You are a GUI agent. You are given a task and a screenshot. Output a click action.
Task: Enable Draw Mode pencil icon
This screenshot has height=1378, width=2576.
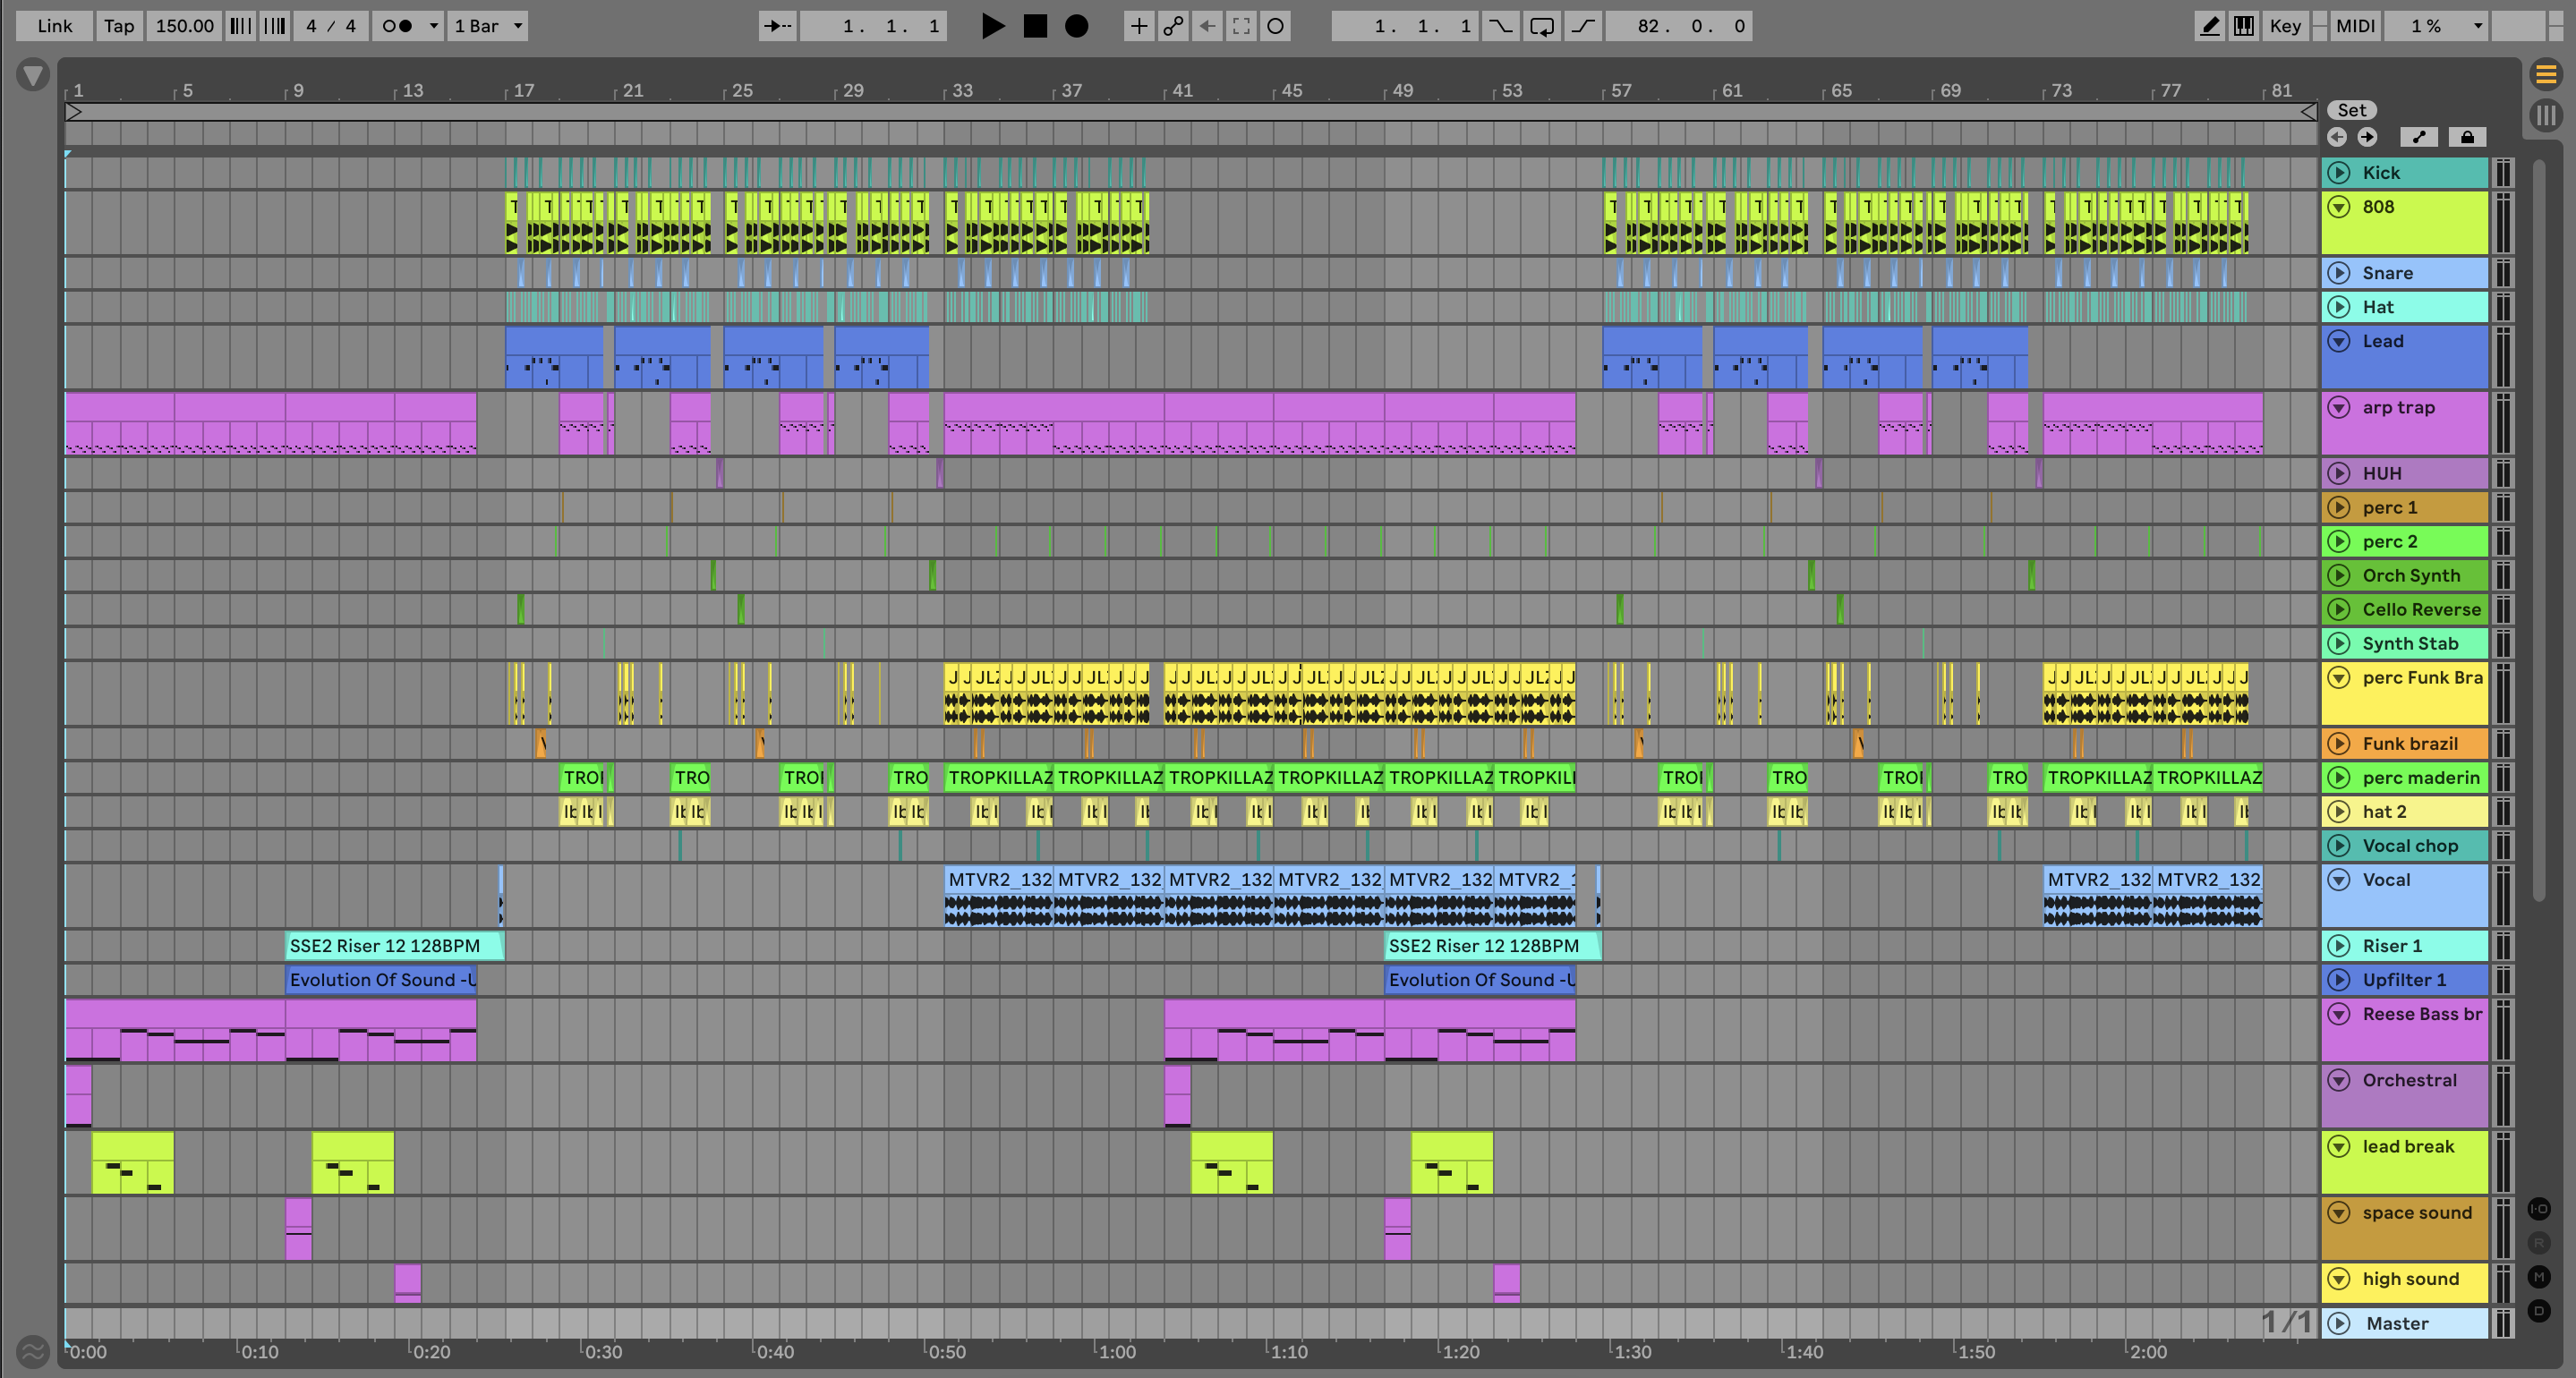(x=2209, y=26)
